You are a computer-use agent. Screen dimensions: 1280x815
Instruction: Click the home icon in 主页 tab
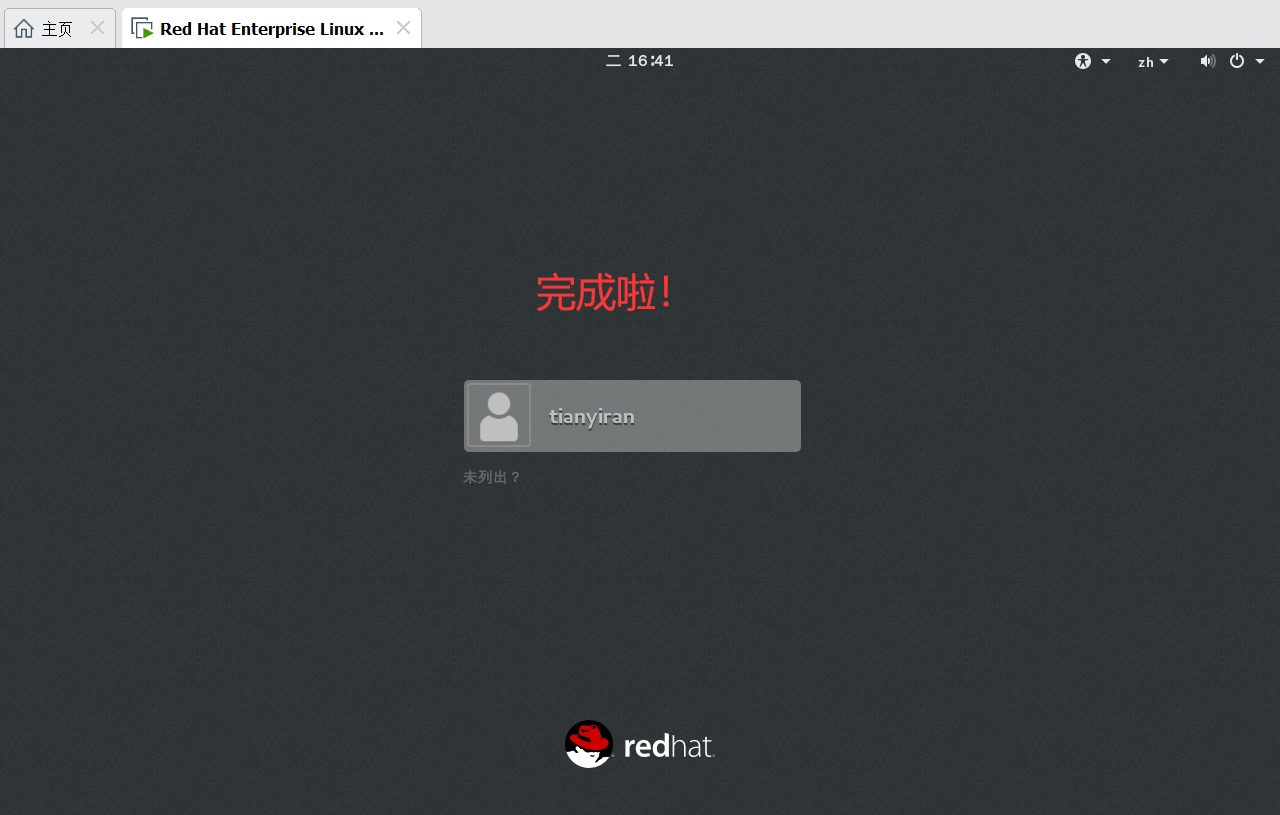(24, 28)
